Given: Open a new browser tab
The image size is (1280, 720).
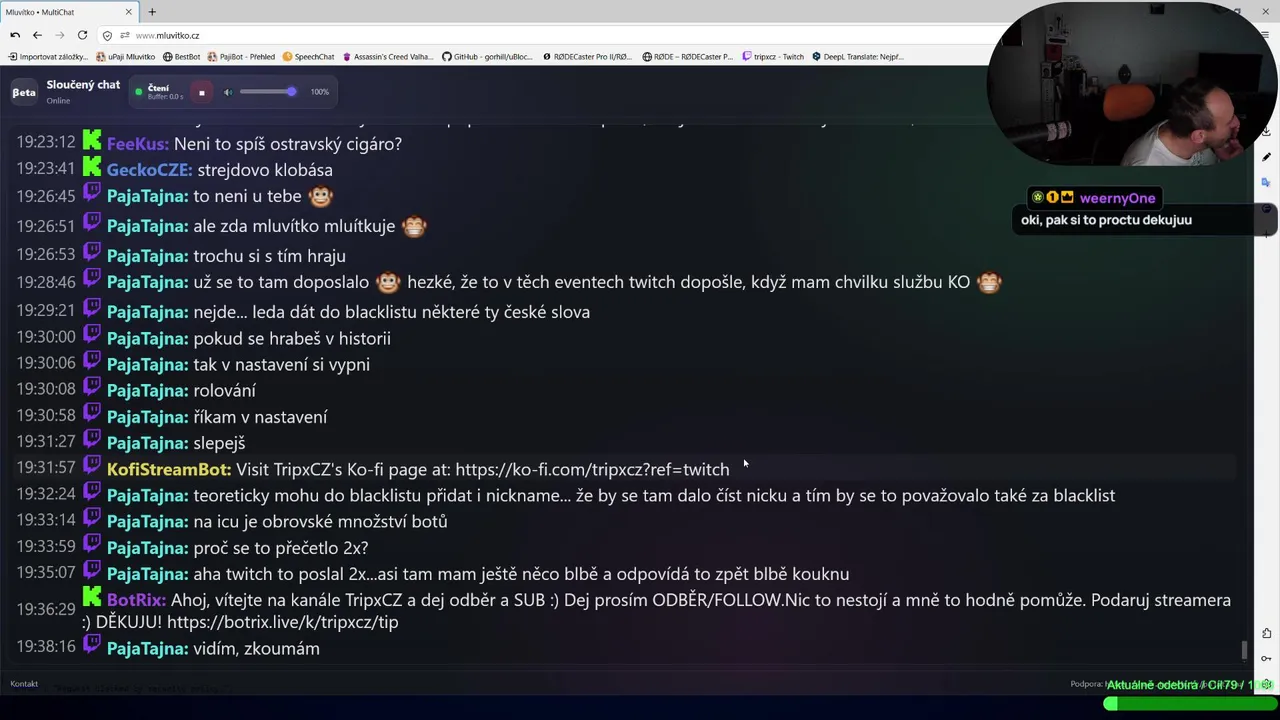Looking at the screenshot, I should [152, 12].
